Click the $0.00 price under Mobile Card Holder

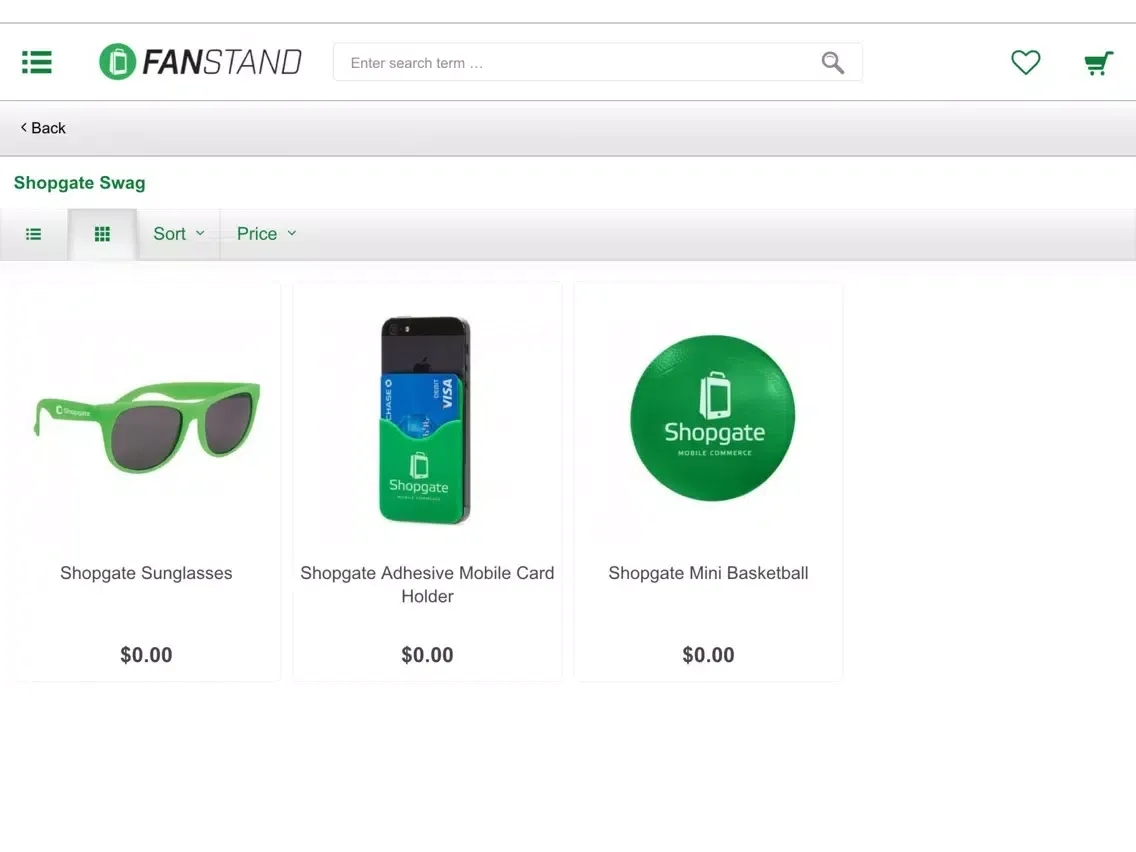[x=427, y=655]
